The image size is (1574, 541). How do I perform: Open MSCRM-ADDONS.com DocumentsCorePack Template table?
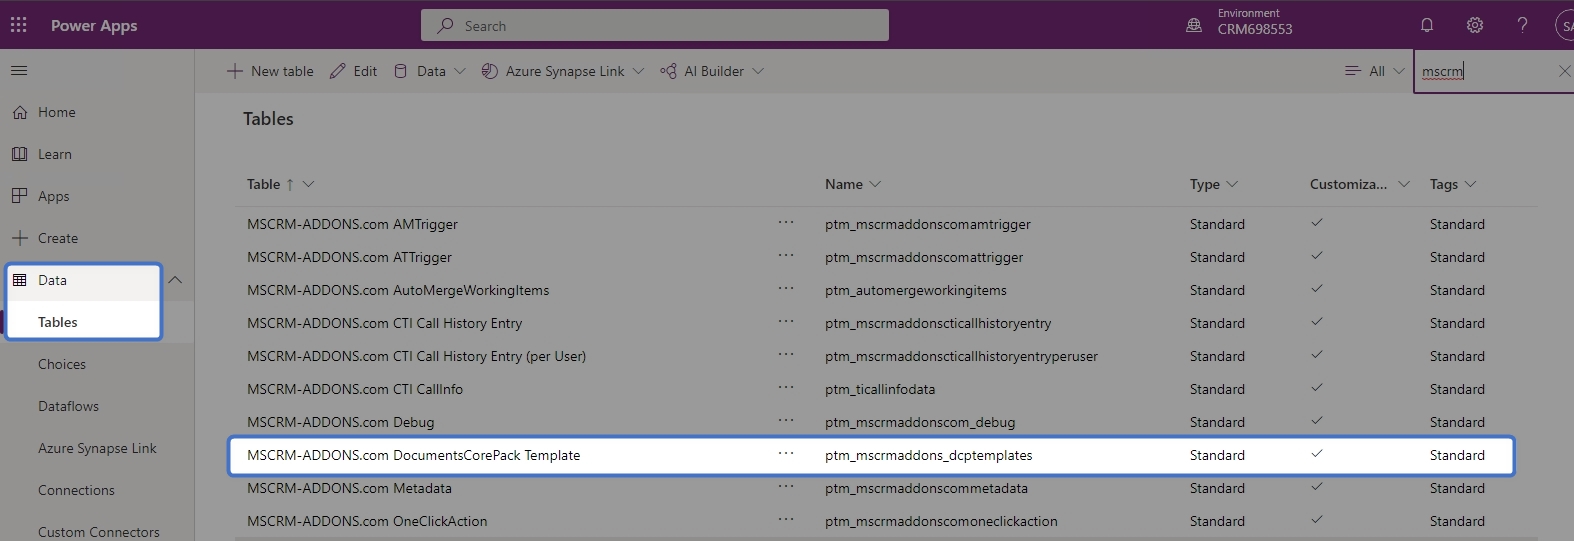(x=413, y=455)
